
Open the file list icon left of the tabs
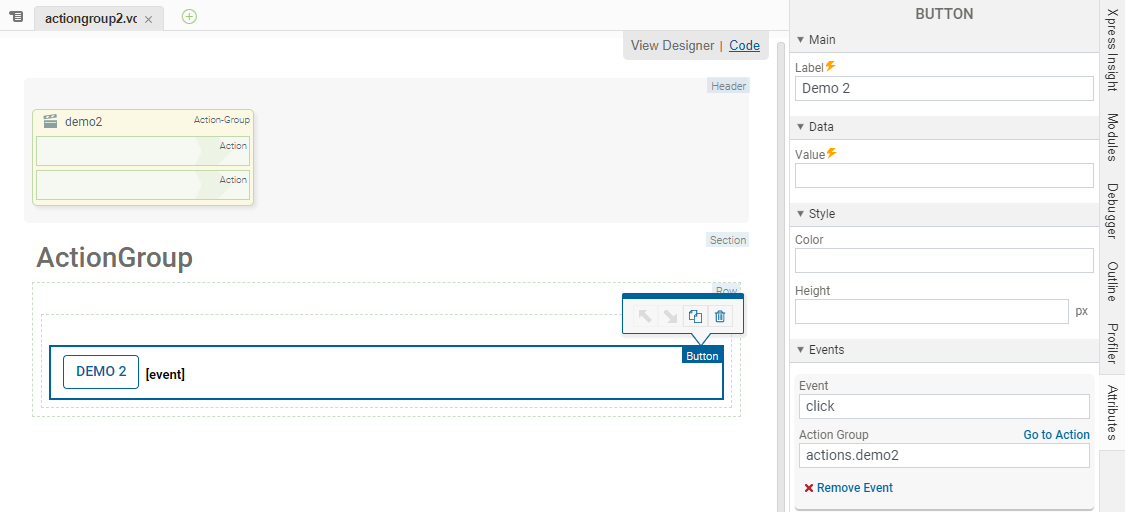coord(16,17)
